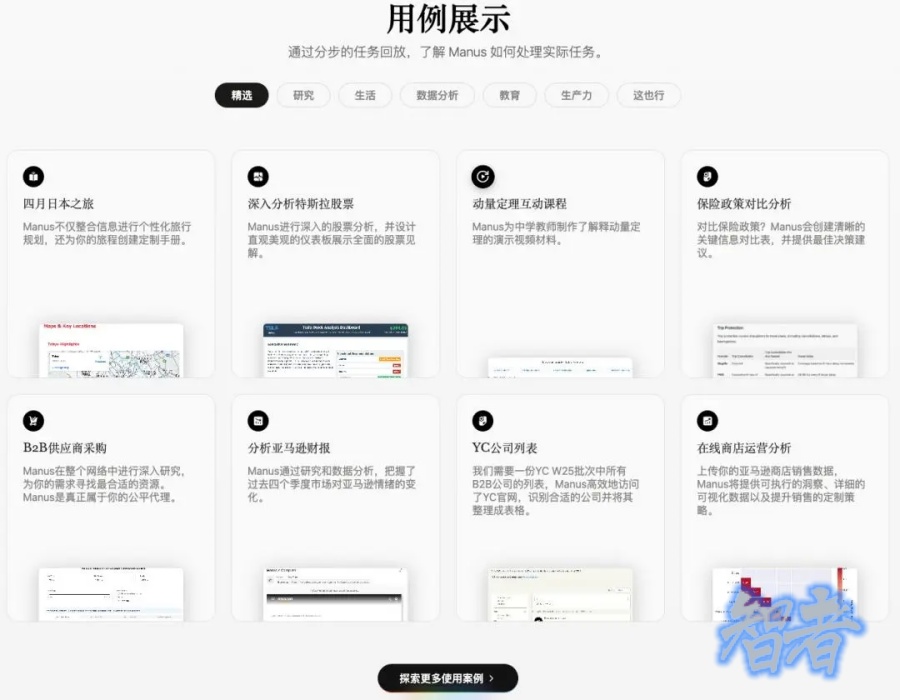Open the 这也行 category tab
Viewport: 900px width, 700px height.
pyautogui.click(x=648, y=96)
